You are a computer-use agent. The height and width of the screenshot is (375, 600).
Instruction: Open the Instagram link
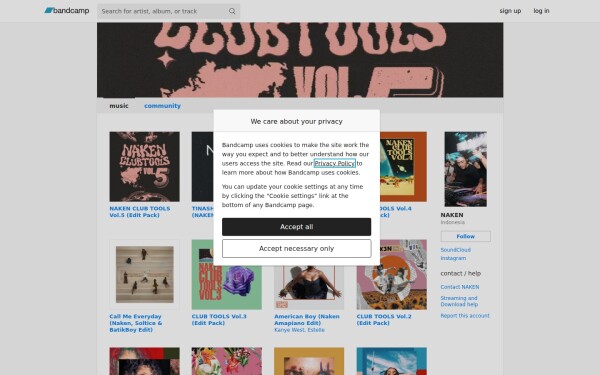(x=453, y=258)
